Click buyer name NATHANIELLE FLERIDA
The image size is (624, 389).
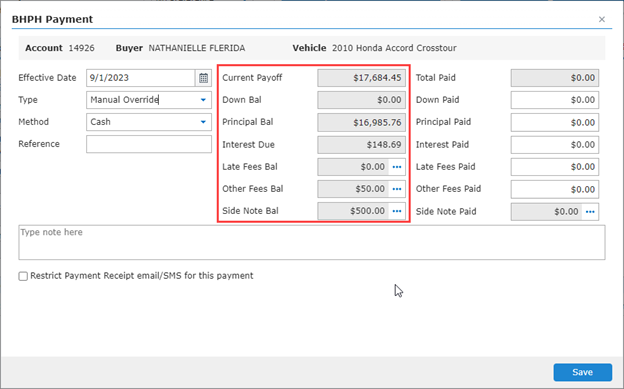(x=197, y=48)
